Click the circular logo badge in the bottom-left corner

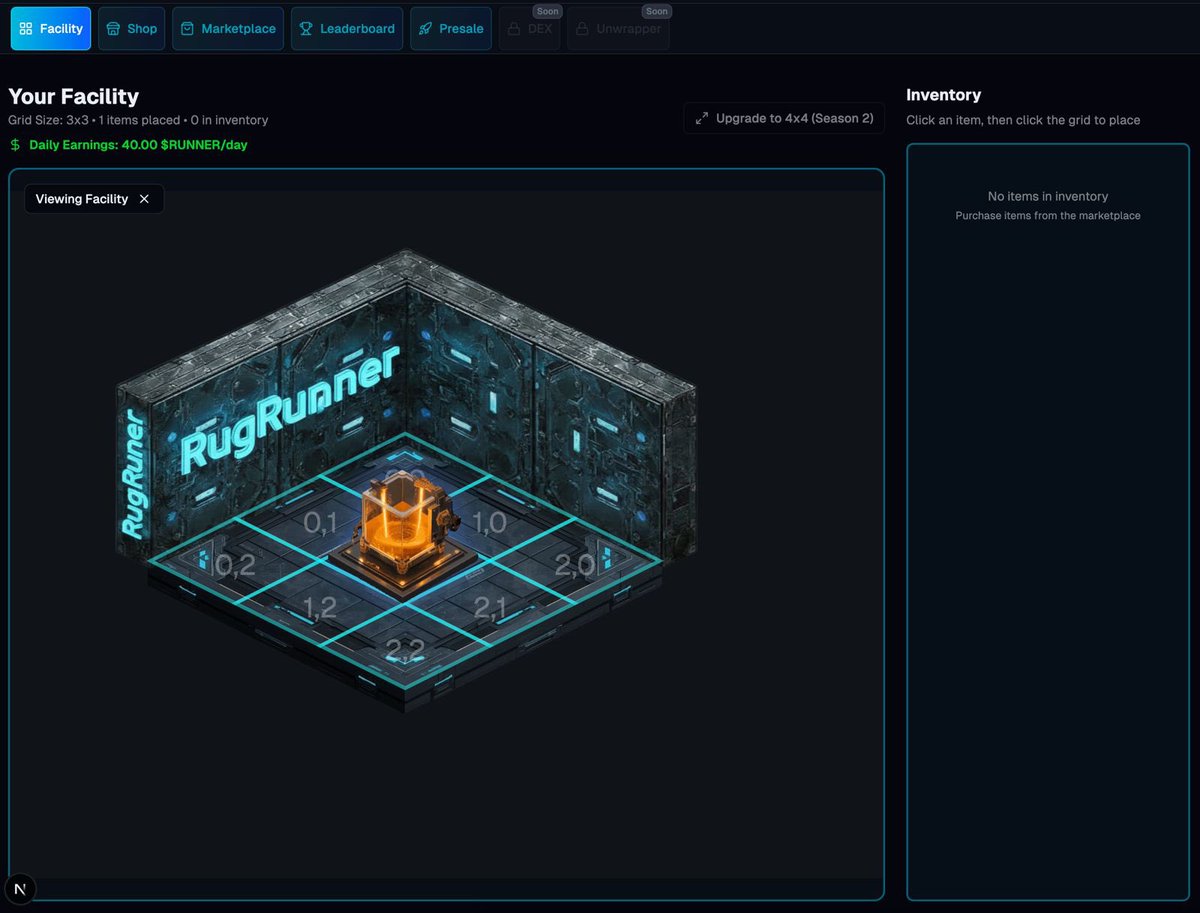(20, 888)
